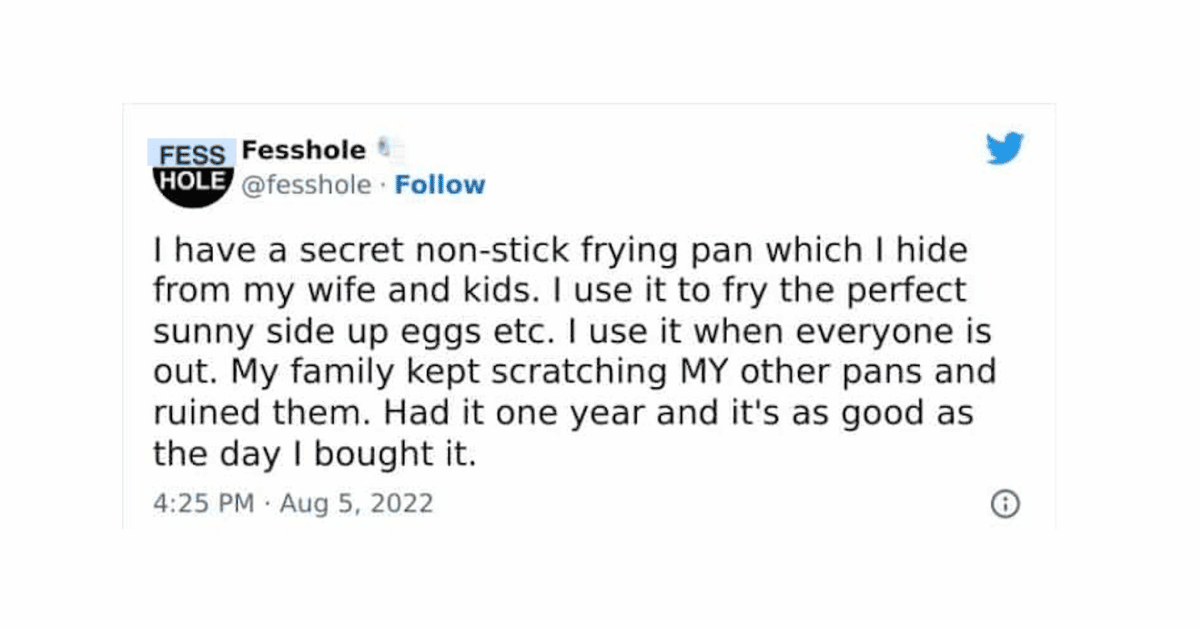
Task: Click the 4:25 PM time stamp
Action: pyautogui.click(x=201, y=503)
